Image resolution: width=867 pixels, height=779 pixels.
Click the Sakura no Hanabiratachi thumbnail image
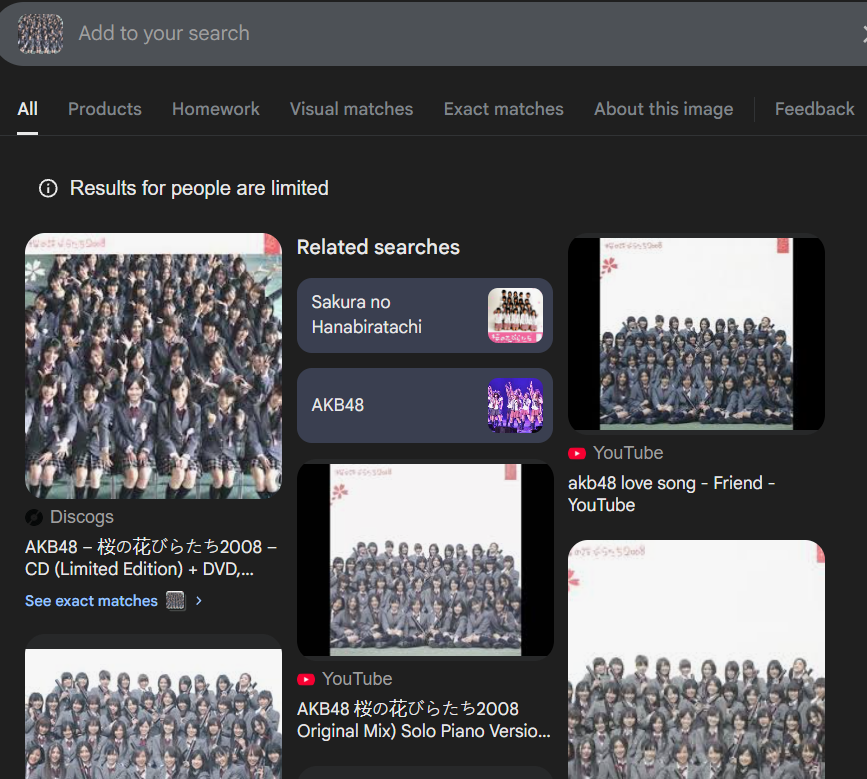click(x=515, y=315)
